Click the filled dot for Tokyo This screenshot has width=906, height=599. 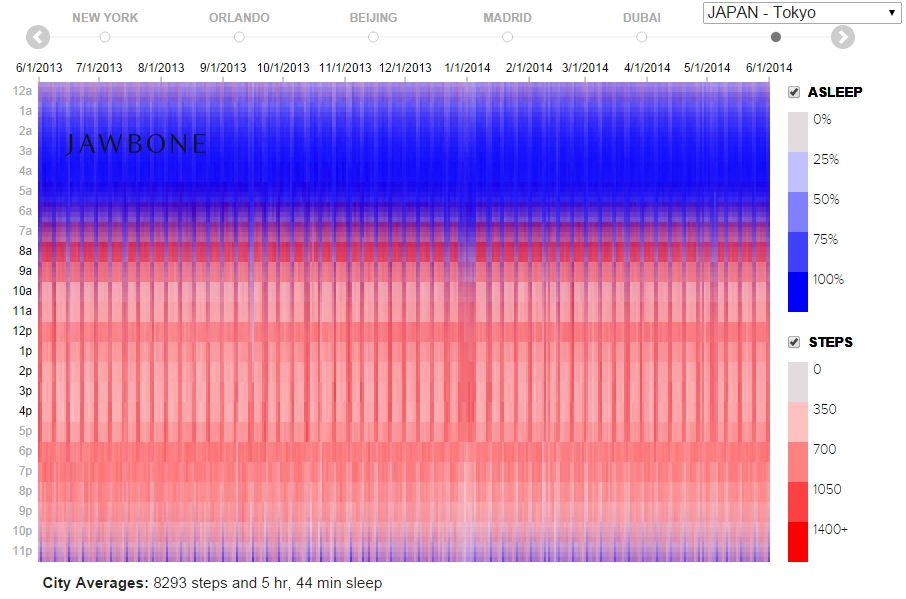coord(775,37)
